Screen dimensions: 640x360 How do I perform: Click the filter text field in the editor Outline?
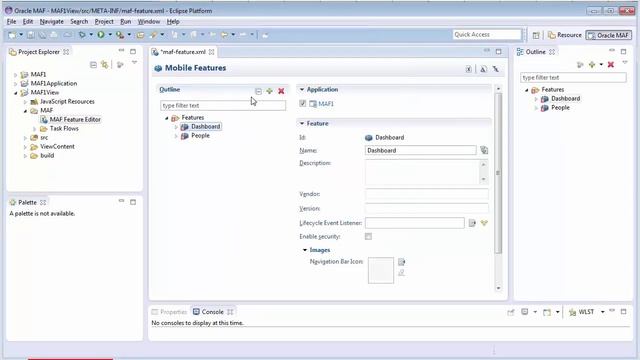[223, 106]
